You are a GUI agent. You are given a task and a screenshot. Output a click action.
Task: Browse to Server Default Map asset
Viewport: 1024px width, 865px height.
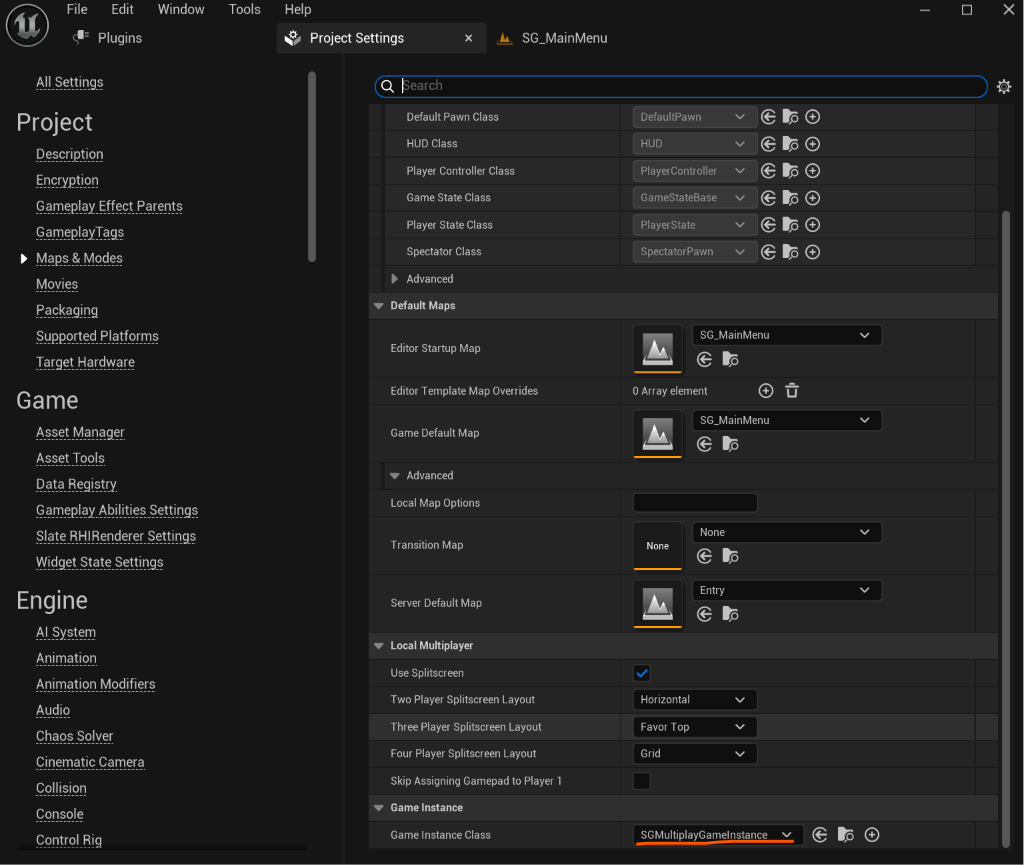tap(730, 614)
